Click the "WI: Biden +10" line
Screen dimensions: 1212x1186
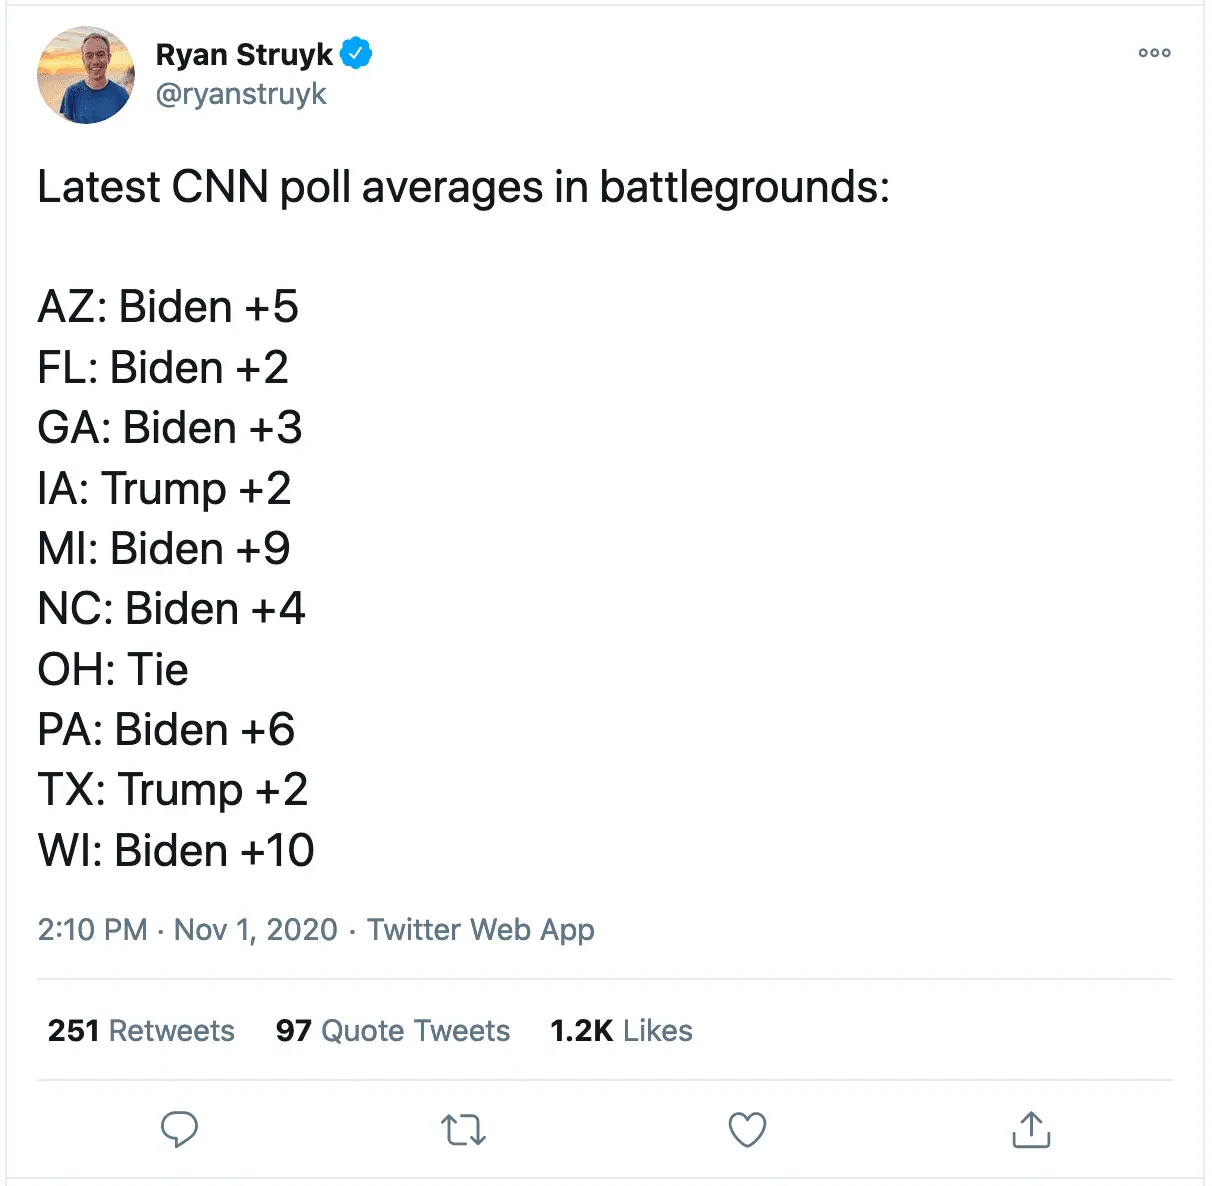point(176,850)
